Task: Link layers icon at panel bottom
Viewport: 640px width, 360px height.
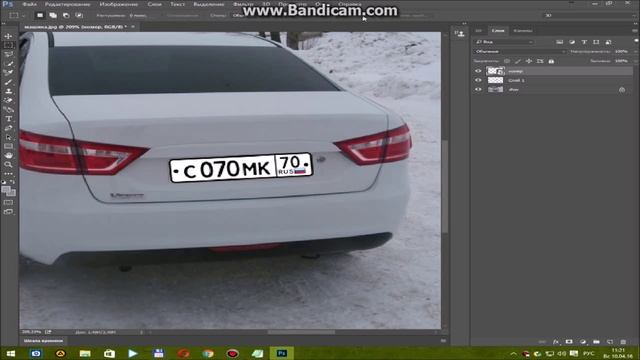Action: pyautogui.click(x=542, y=342)
